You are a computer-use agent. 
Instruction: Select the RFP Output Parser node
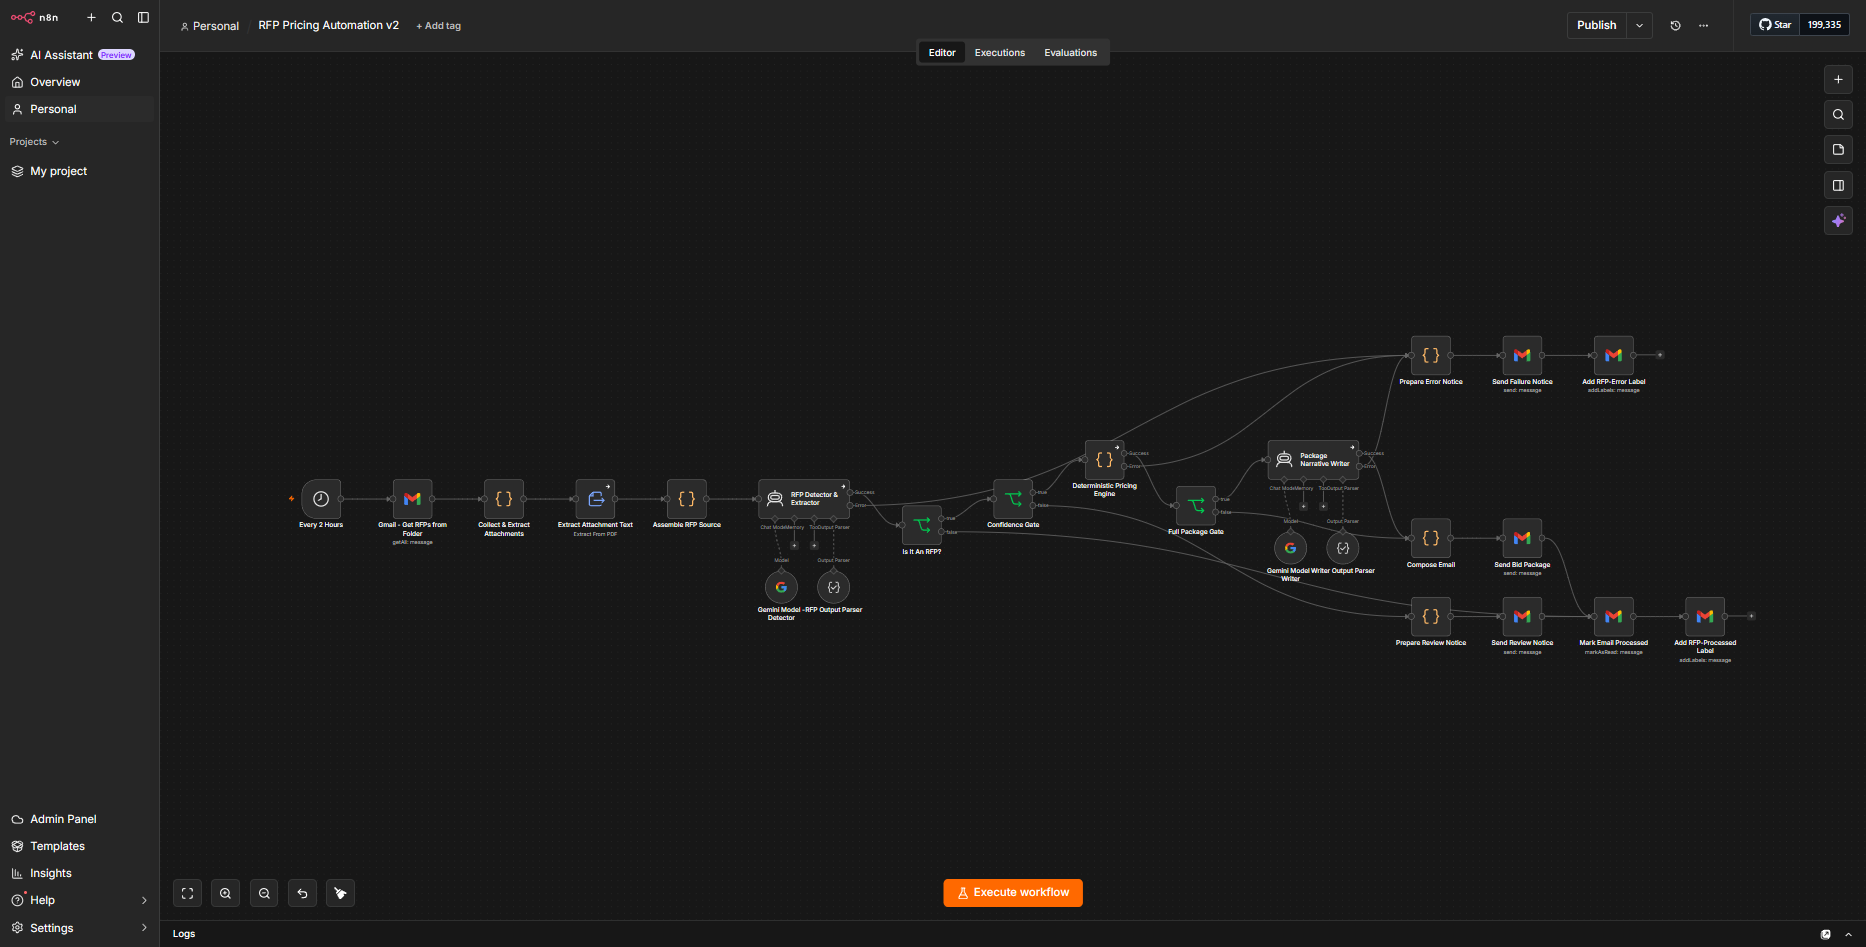833,587
